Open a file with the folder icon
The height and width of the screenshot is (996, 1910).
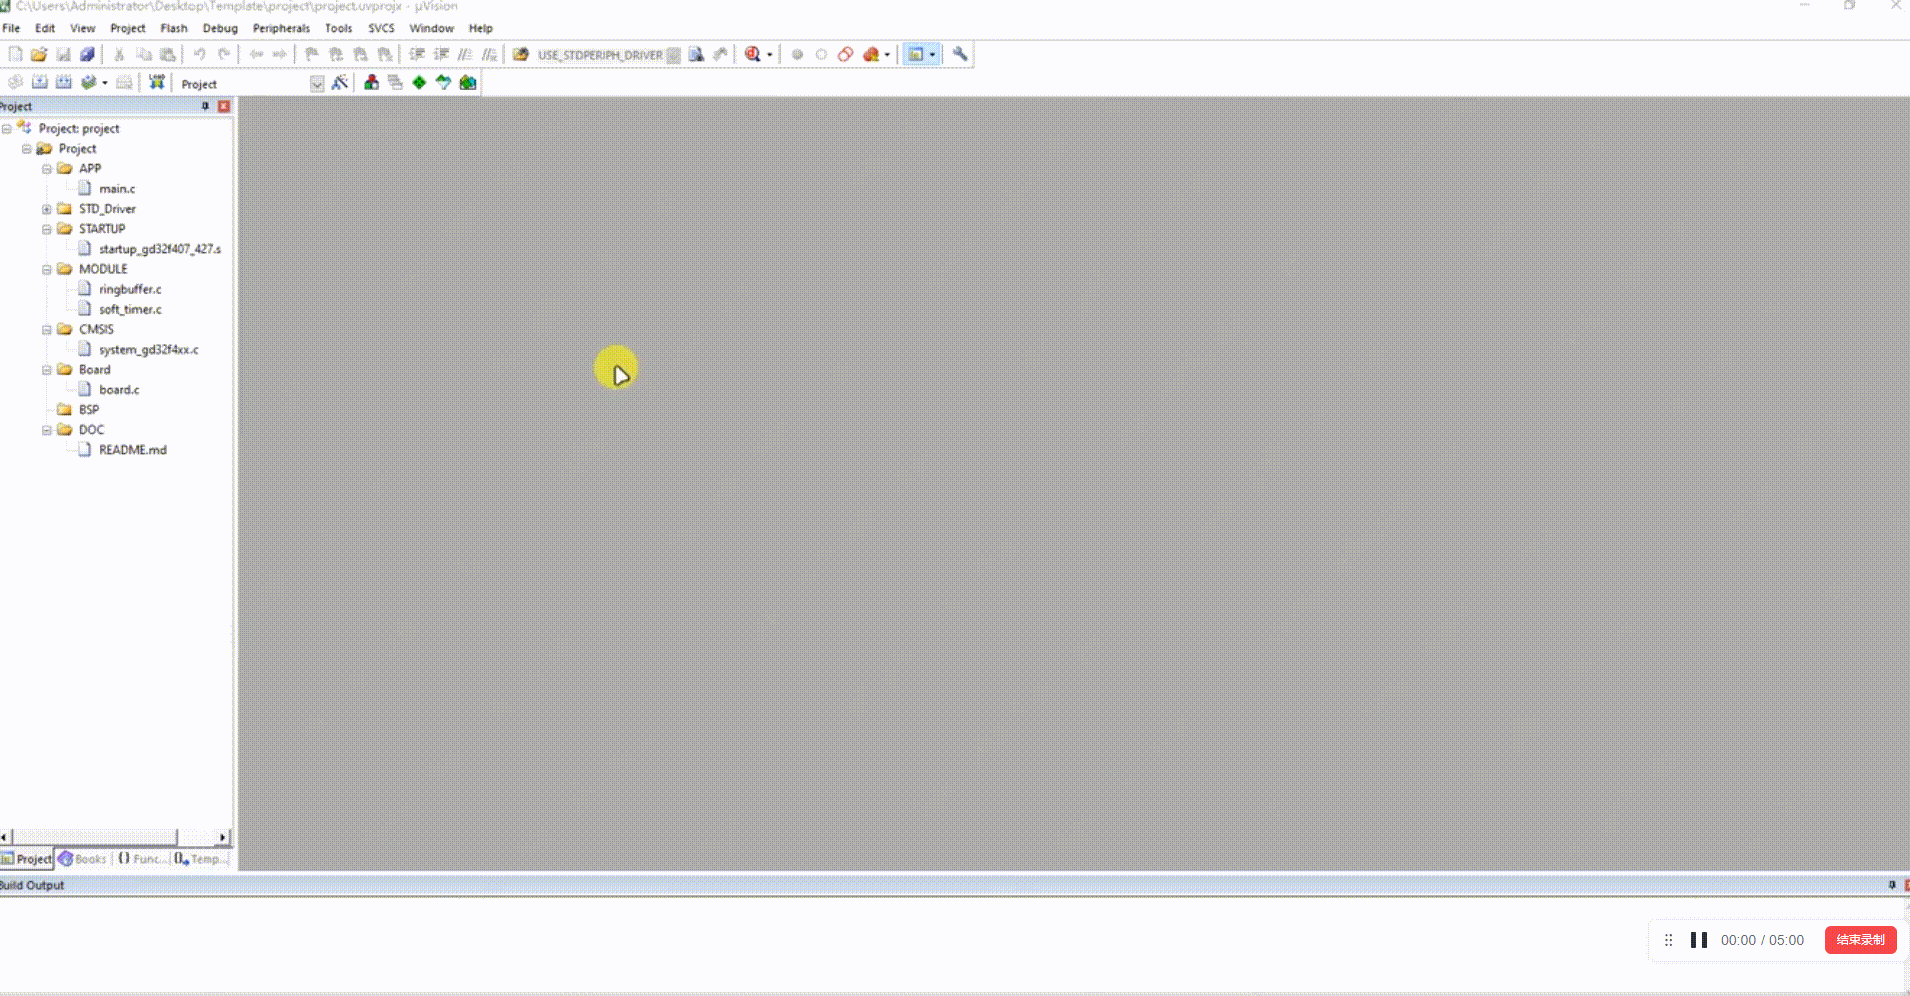pyautogui.click(x=39, y=54)
